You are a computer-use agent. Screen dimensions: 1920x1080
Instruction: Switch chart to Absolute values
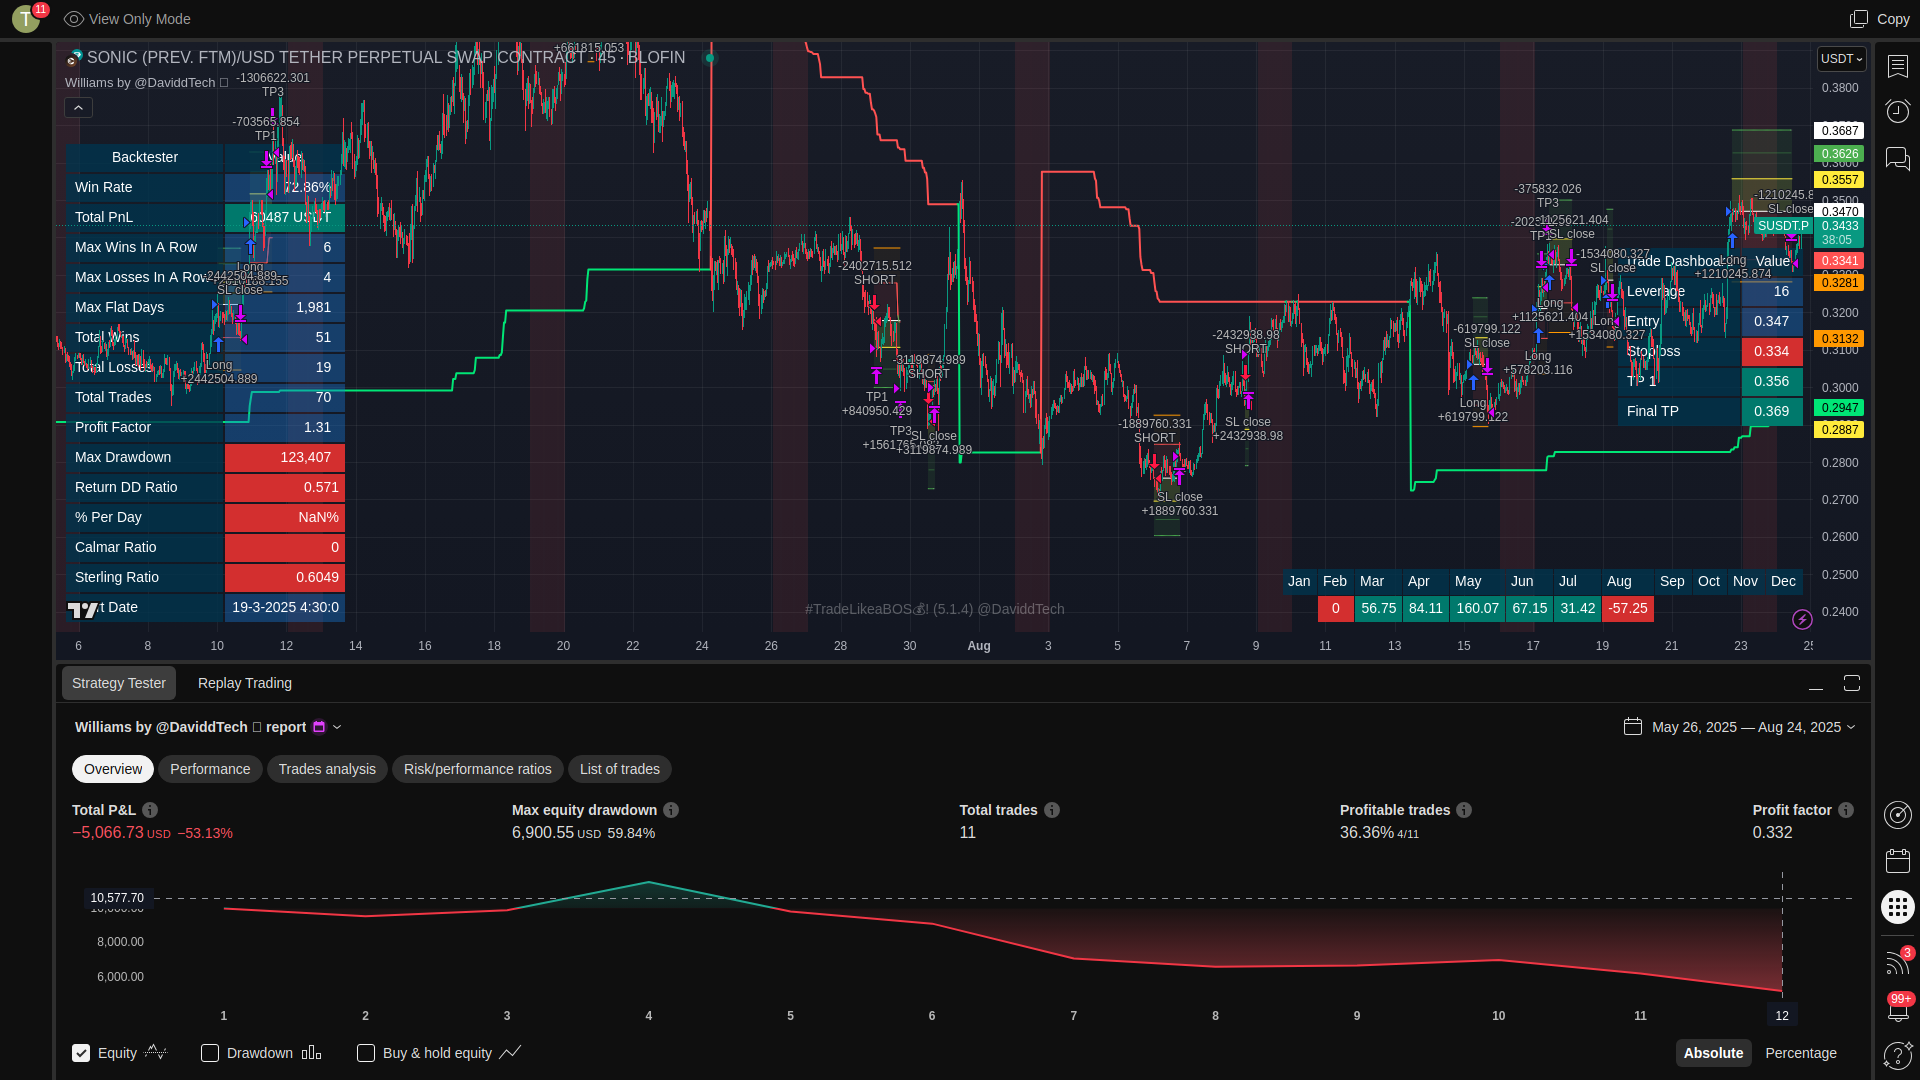tap(1713, 1053)
